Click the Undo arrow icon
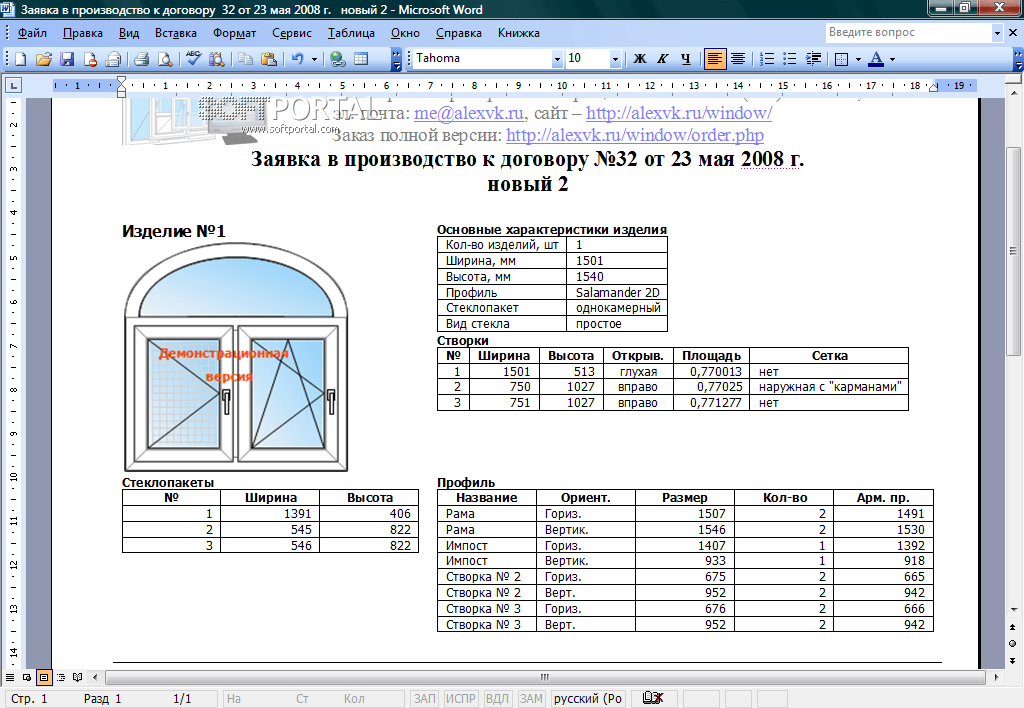1024x708 pixels. 297,59
